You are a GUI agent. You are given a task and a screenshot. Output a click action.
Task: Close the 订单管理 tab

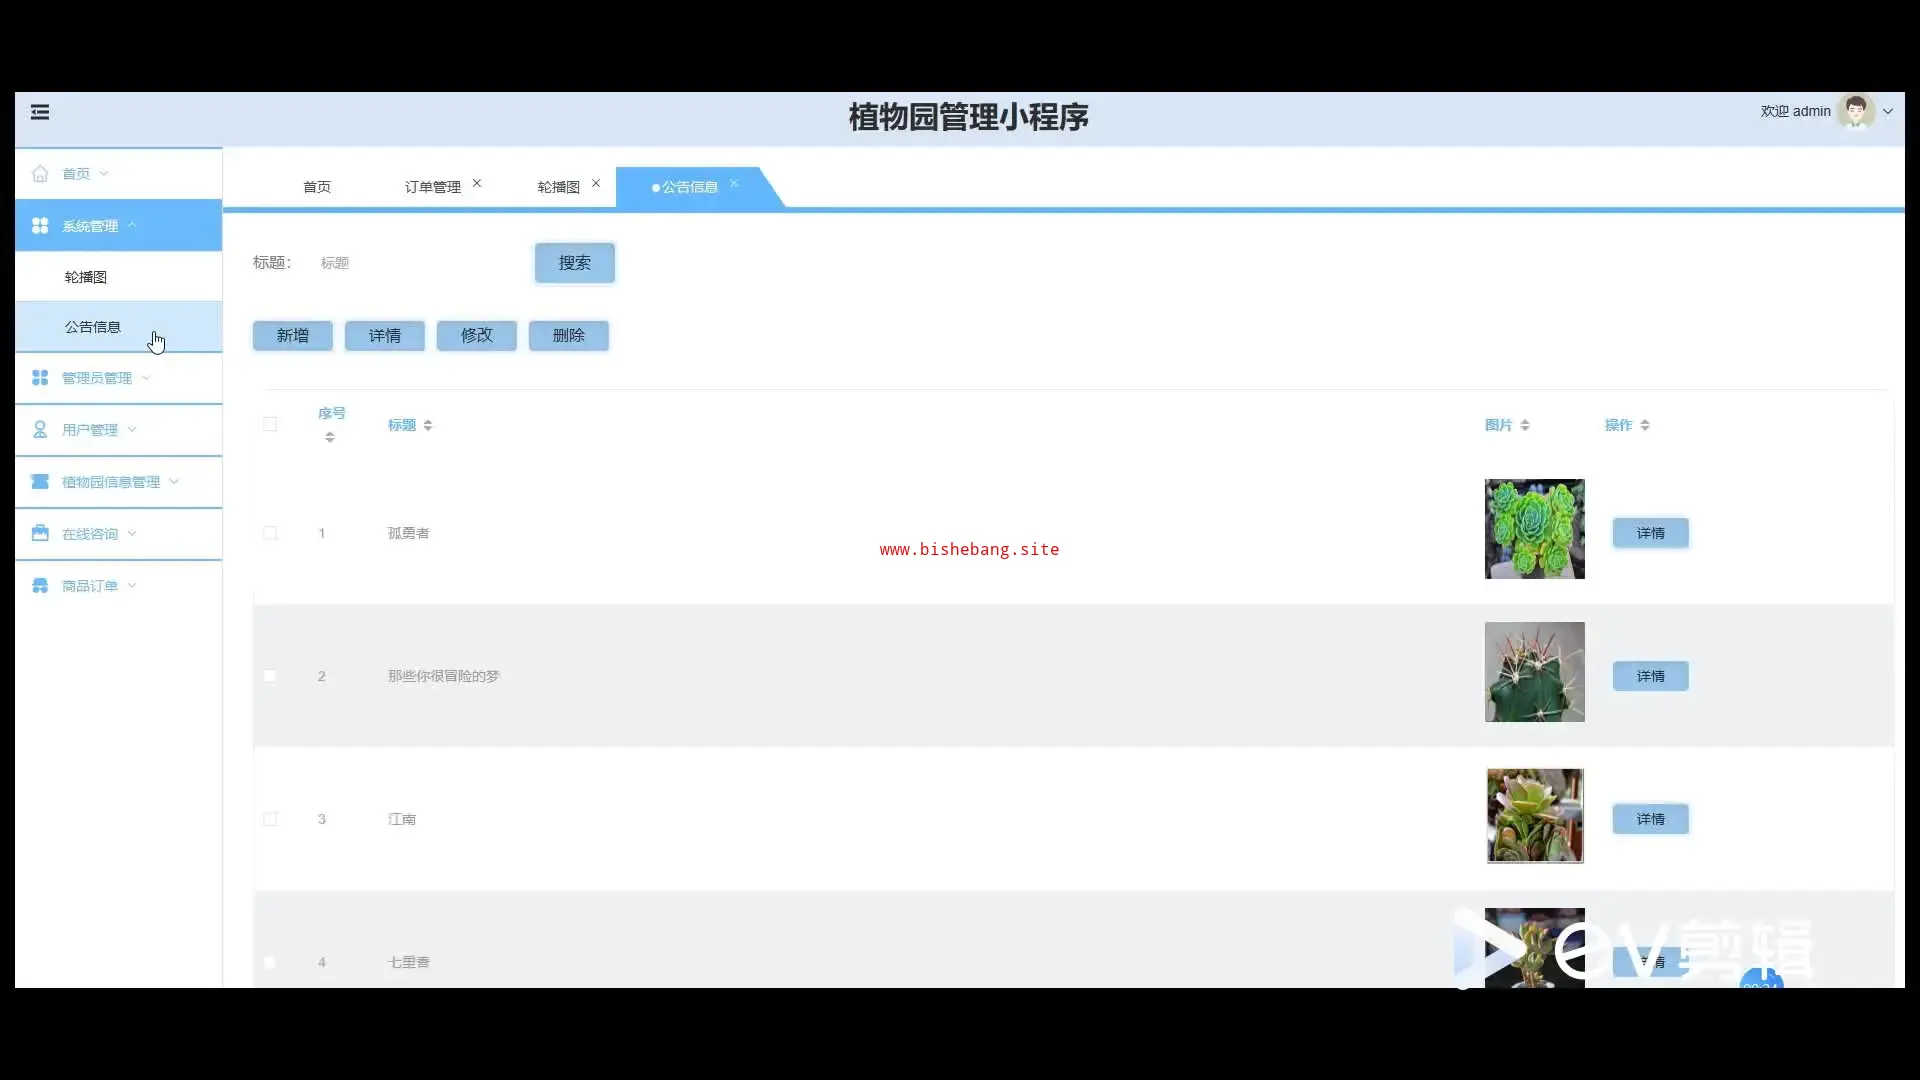point(477,184)
